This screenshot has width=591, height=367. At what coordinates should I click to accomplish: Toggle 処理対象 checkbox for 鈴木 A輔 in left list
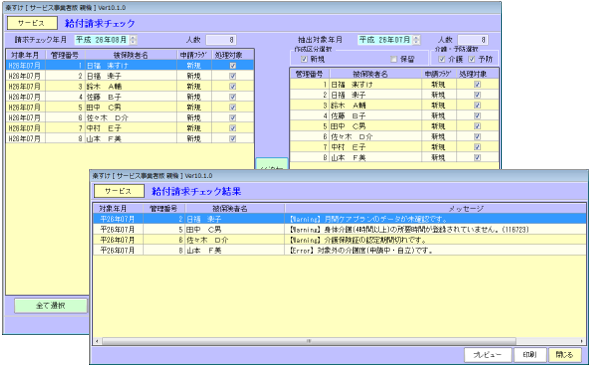click(x=233, y=86)
